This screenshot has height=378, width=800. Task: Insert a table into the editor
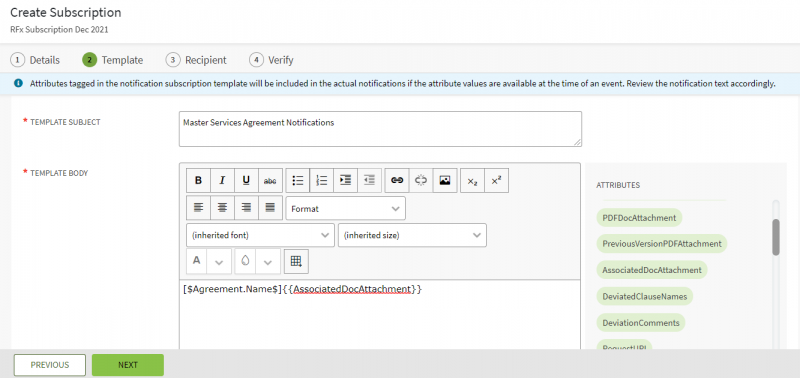point(296,261)
